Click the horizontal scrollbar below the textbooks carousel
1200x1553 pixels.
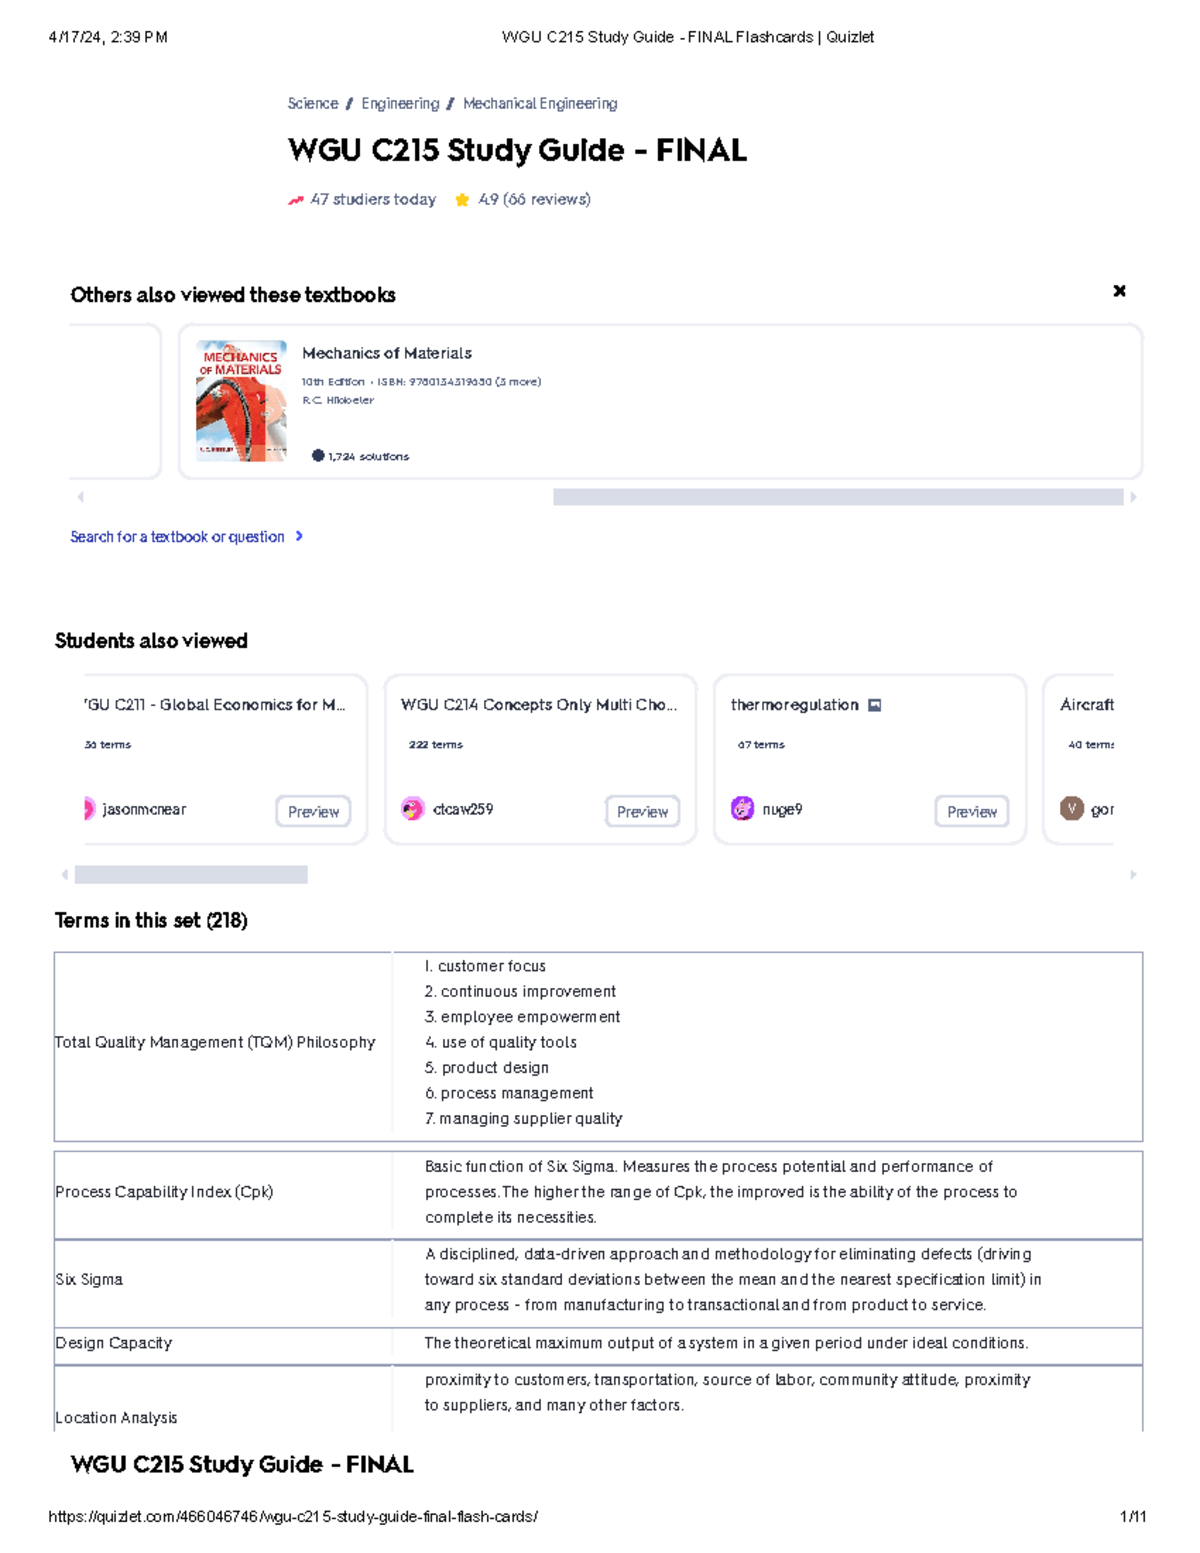tap(840, 495)
